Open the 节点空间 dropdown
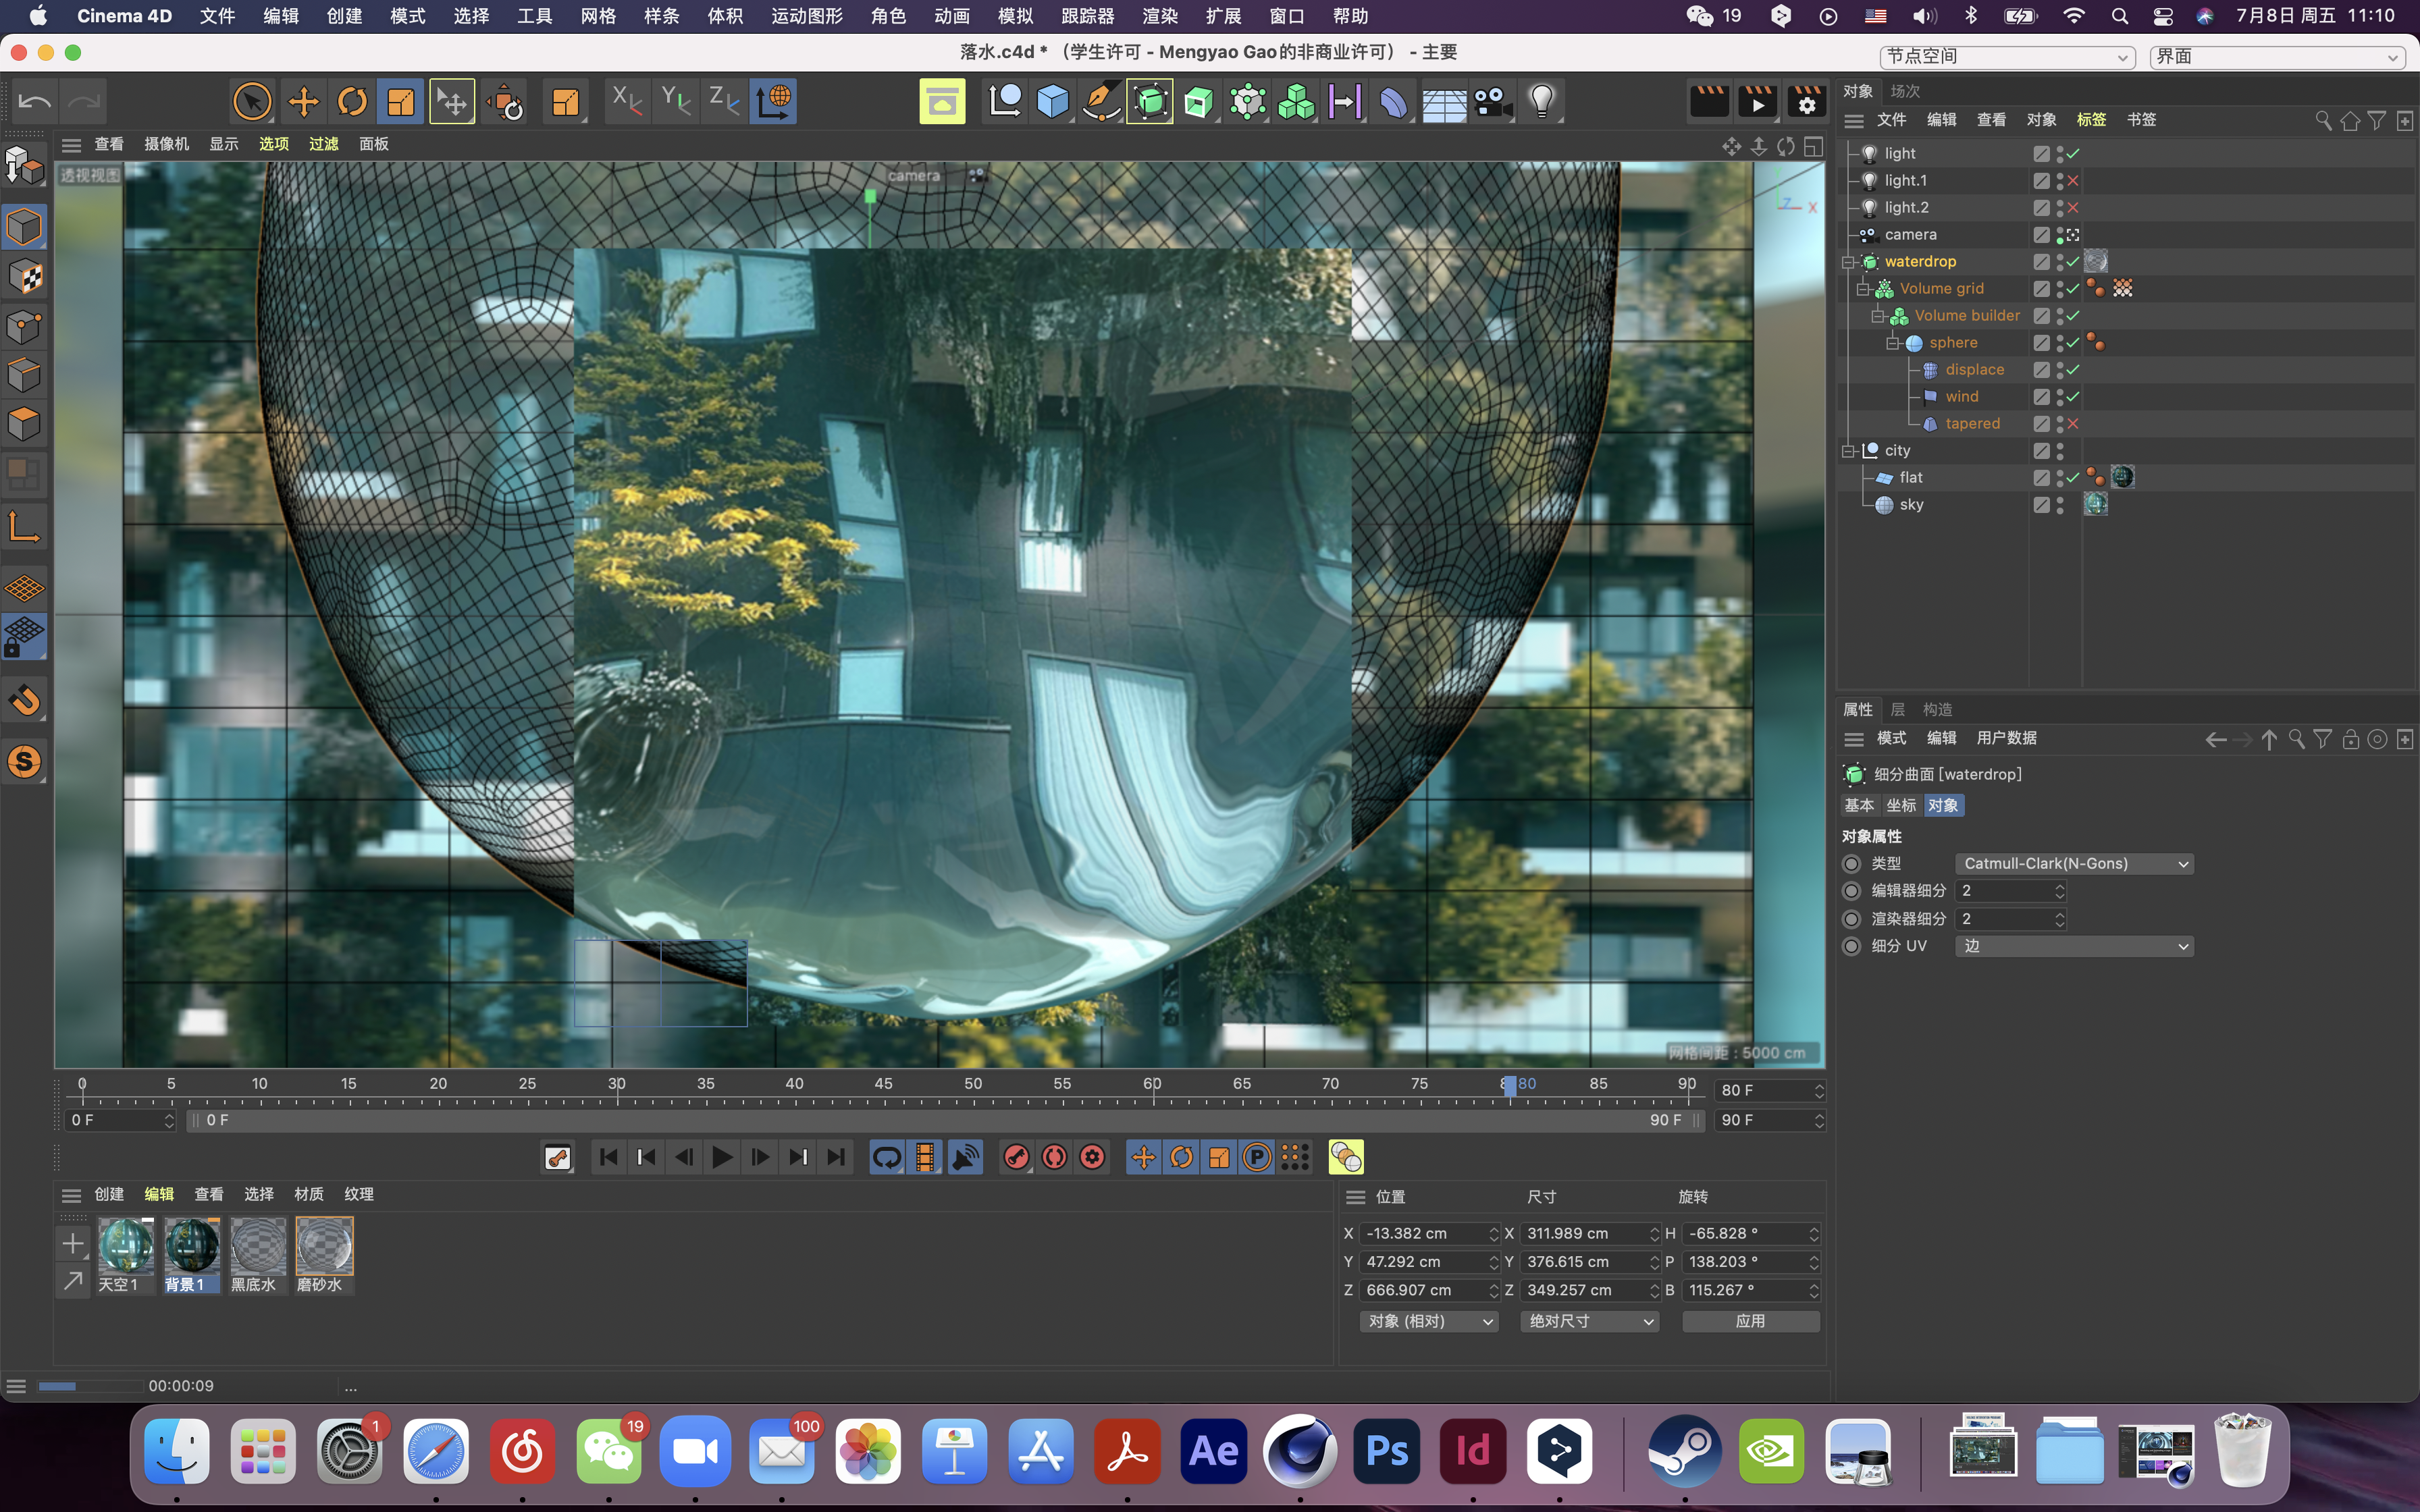Viewport: 2420px width, 1512px height. pyautogui.click(x=2006, y=57)
